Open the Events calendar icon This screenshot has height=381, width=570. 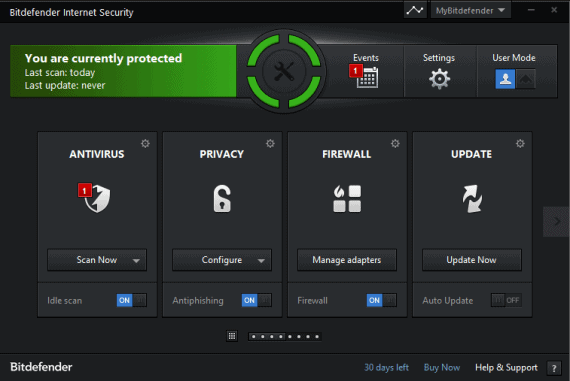367,77
